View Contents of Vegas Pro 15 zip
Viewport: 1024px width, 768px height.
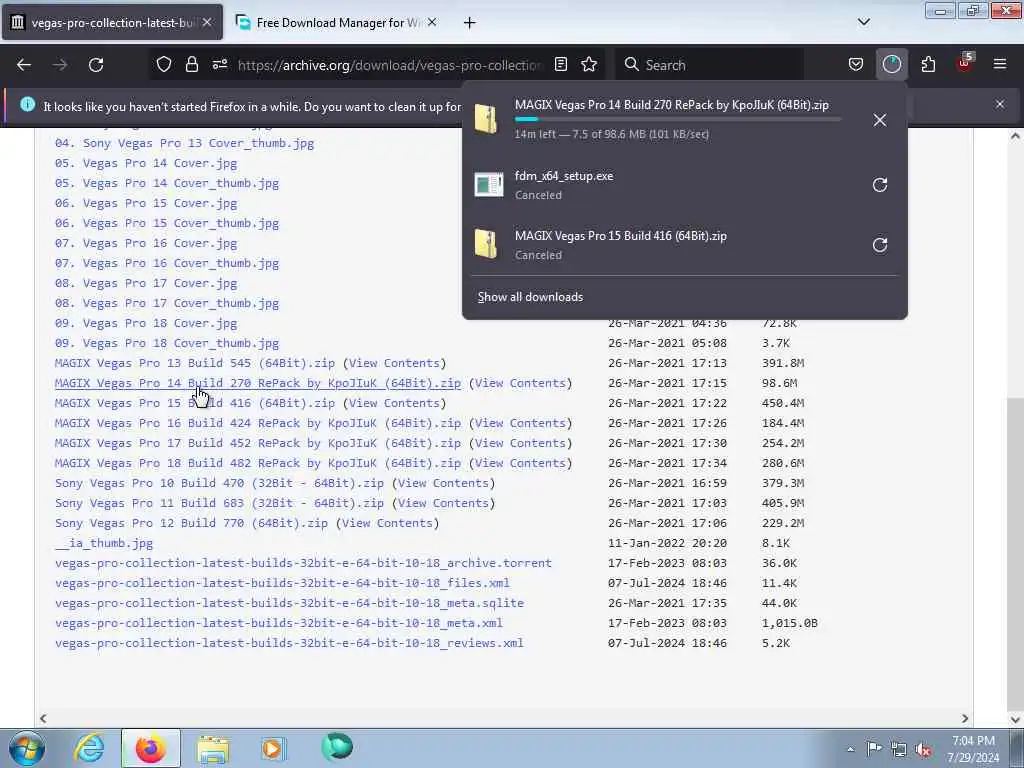(x=394, y=404)
